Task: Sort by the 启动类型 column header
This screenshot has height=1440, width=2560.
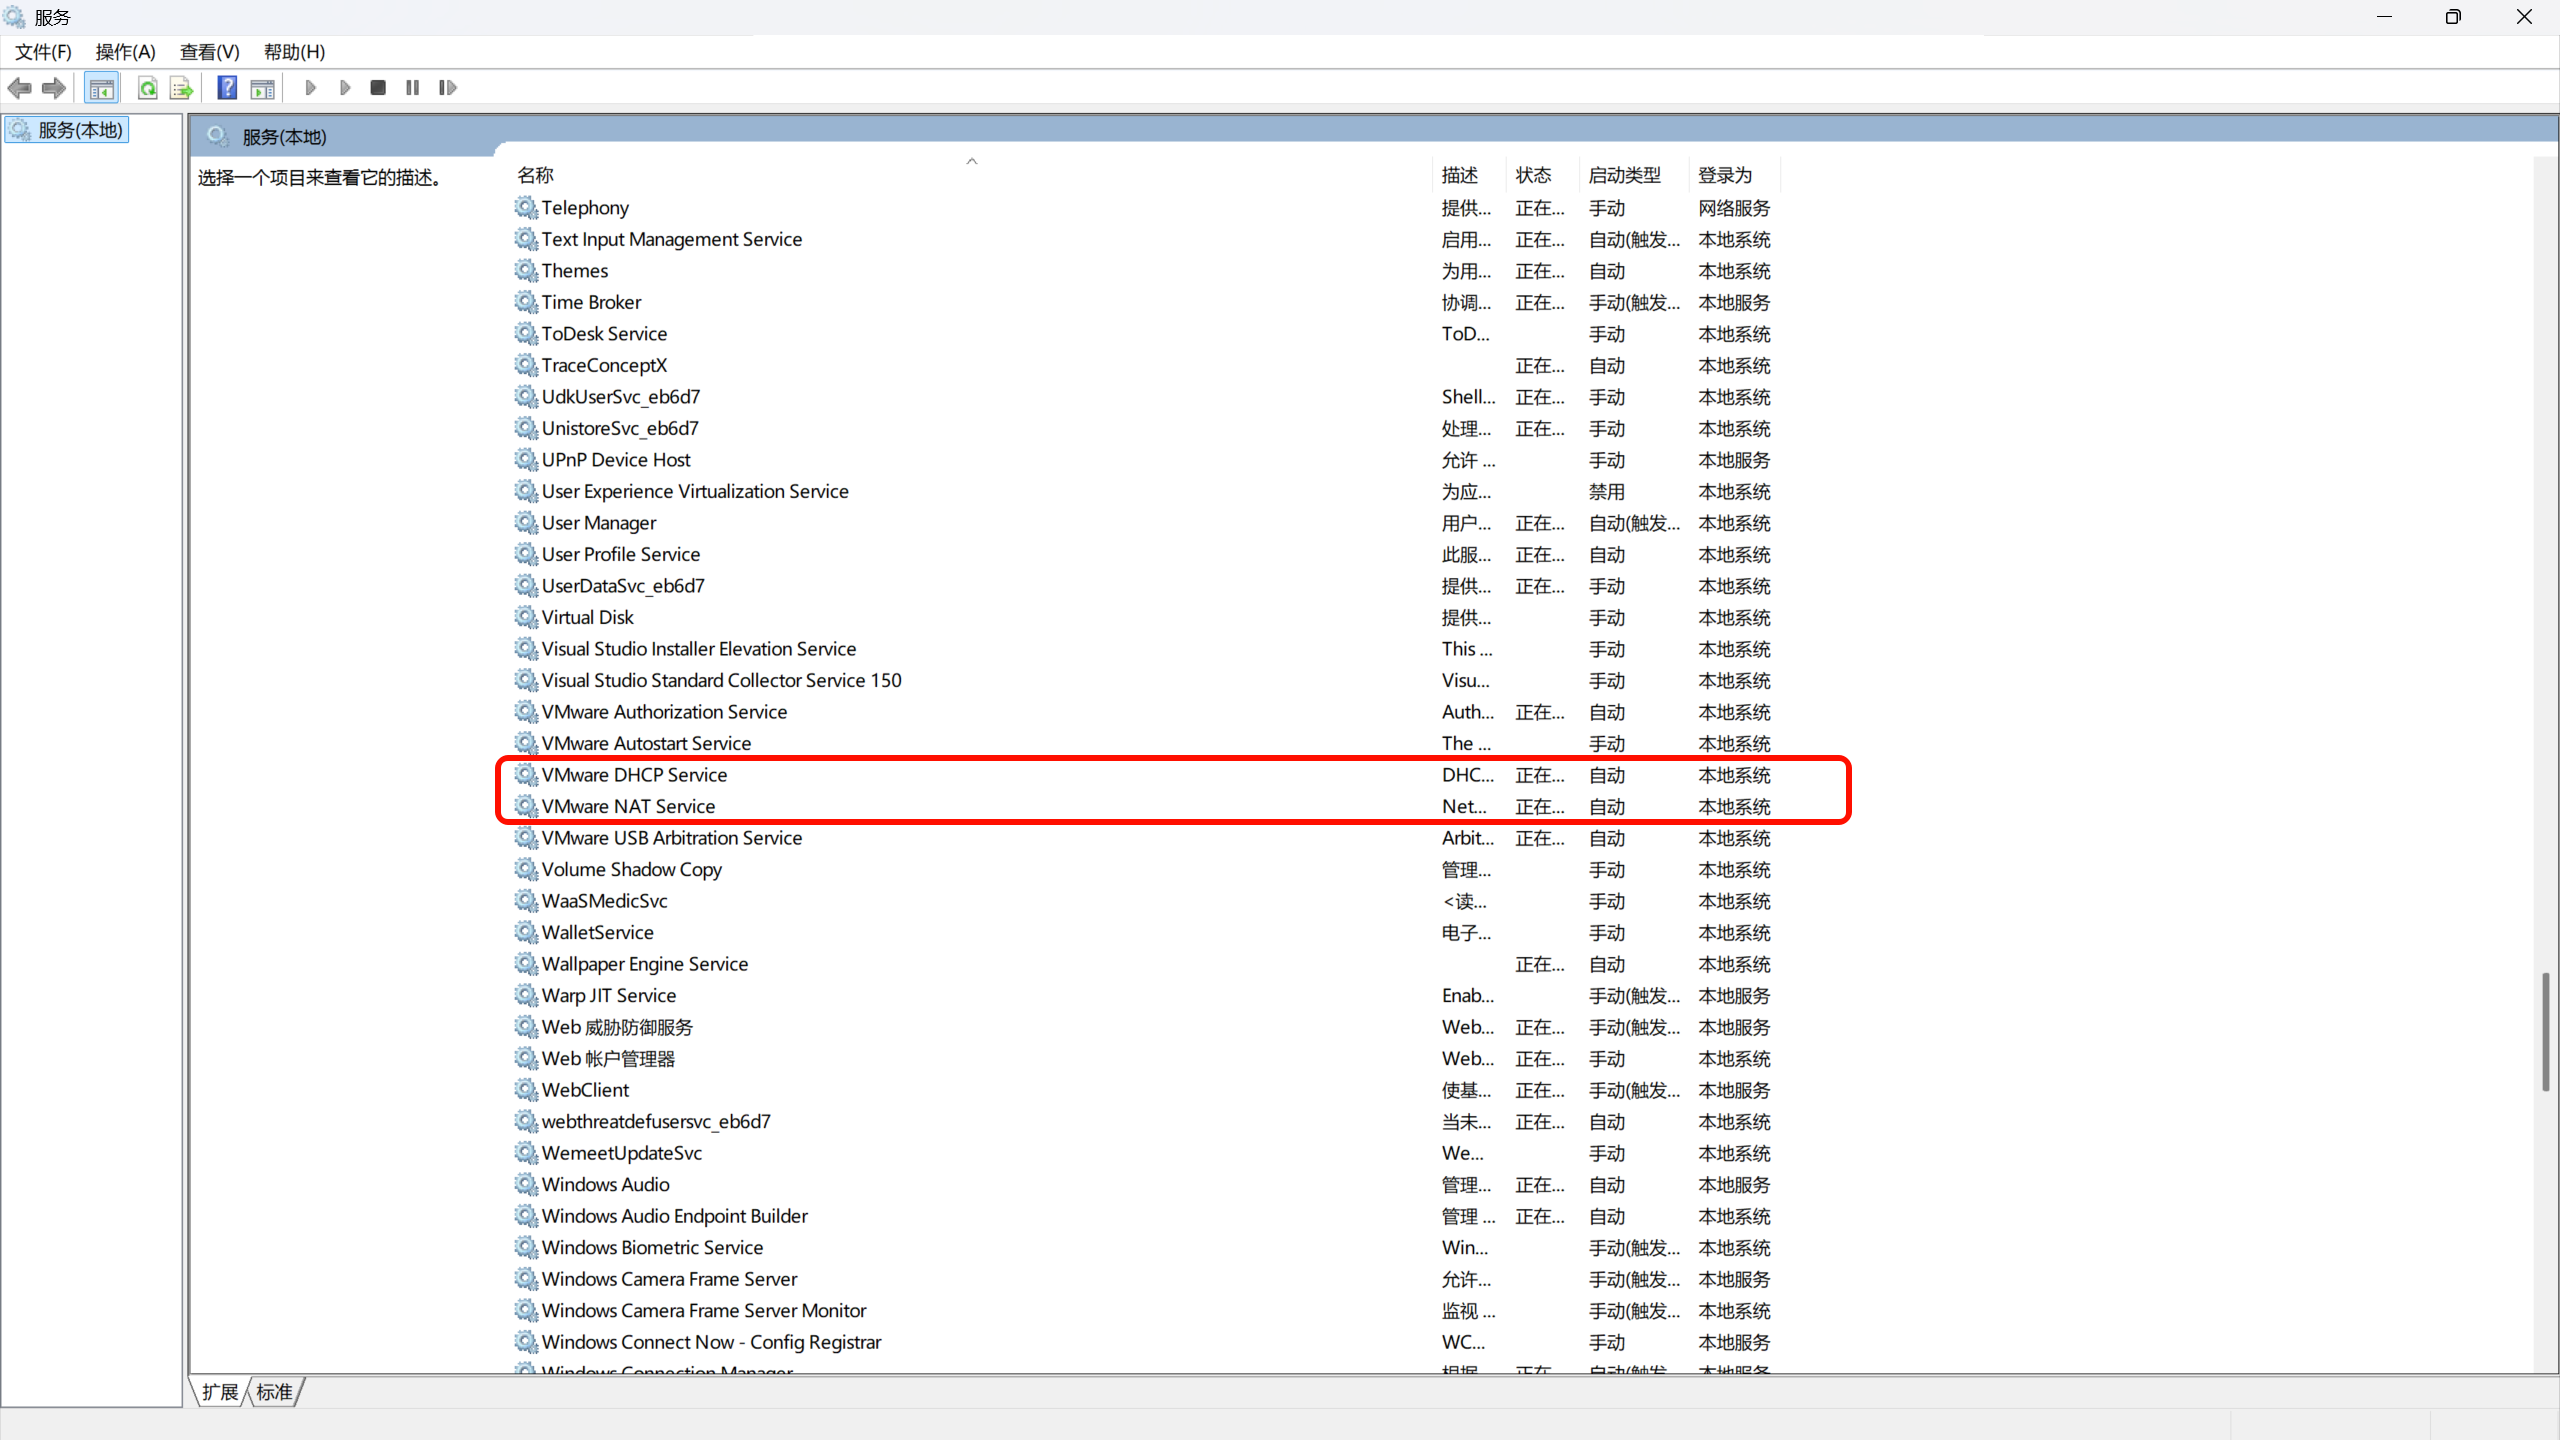Action: point(1624,175)
